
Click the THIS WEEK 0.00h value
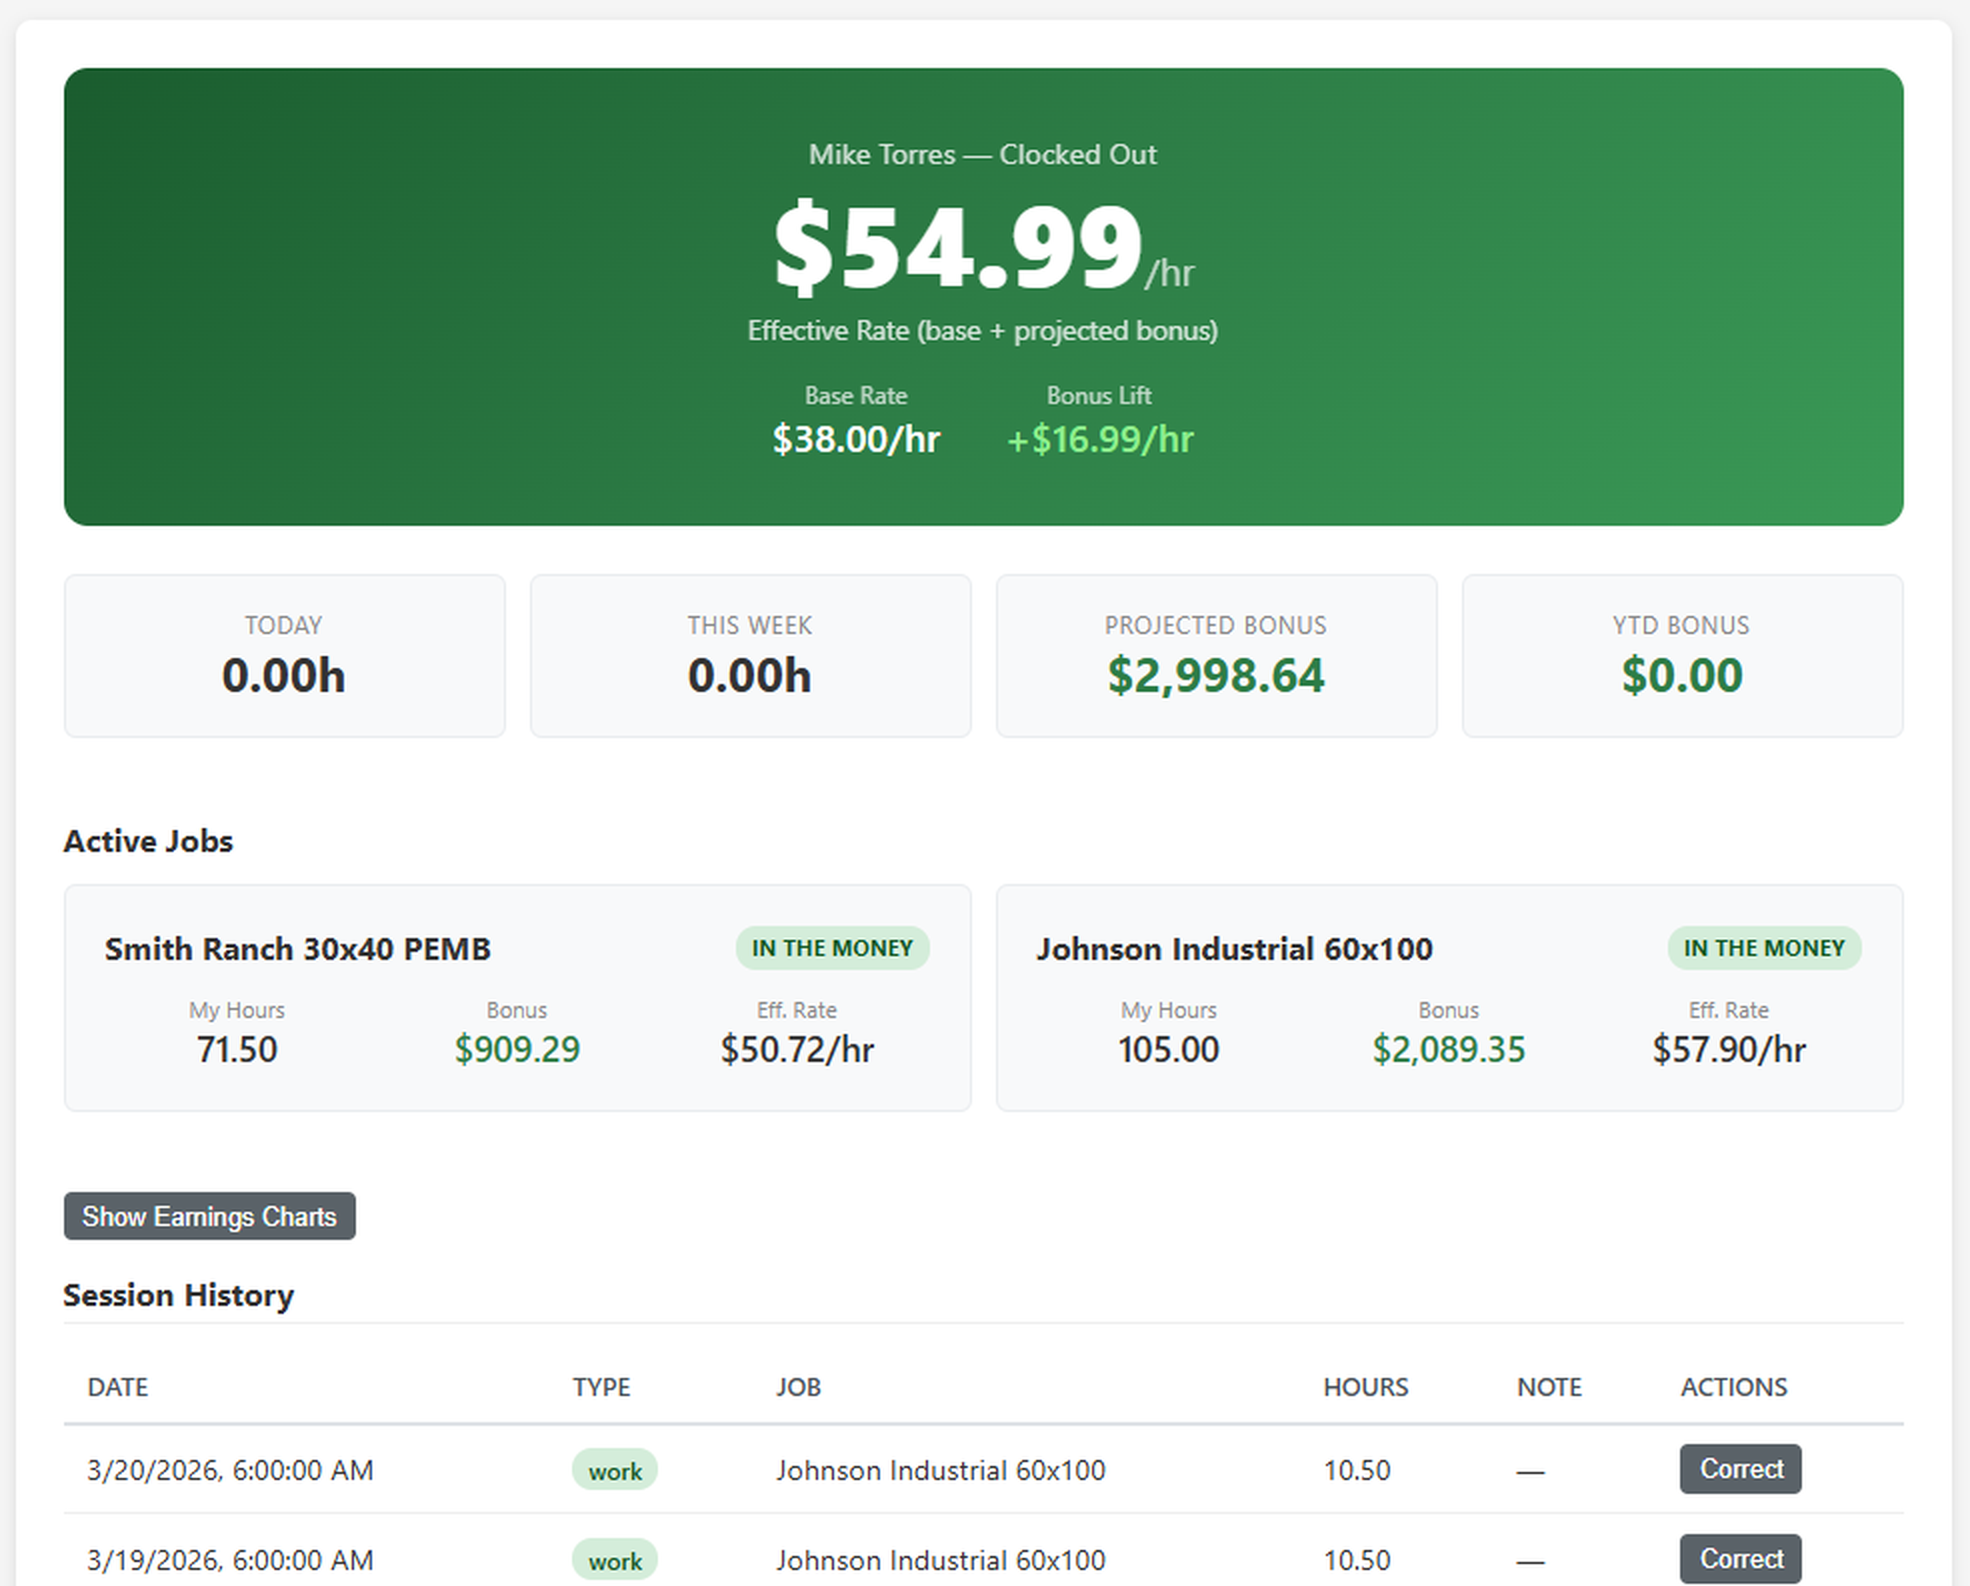point(749,675)
